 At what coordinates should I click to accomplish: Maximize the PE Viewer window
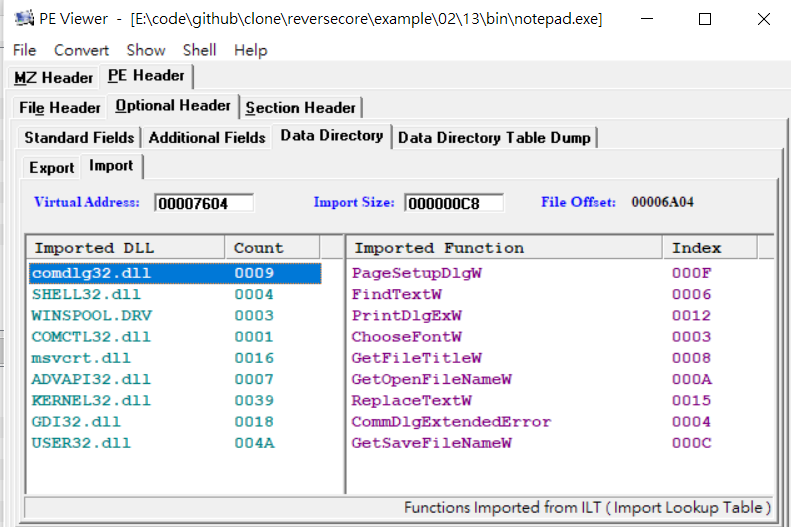705,19
